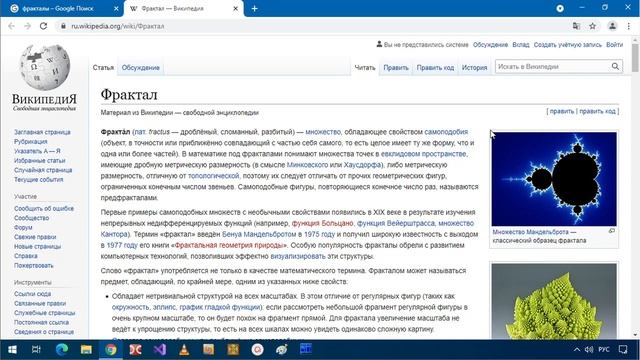The width and height of the screenshot is (640, 360).
Task: Open VLC media player from taskbar
Action: point(184,350)
